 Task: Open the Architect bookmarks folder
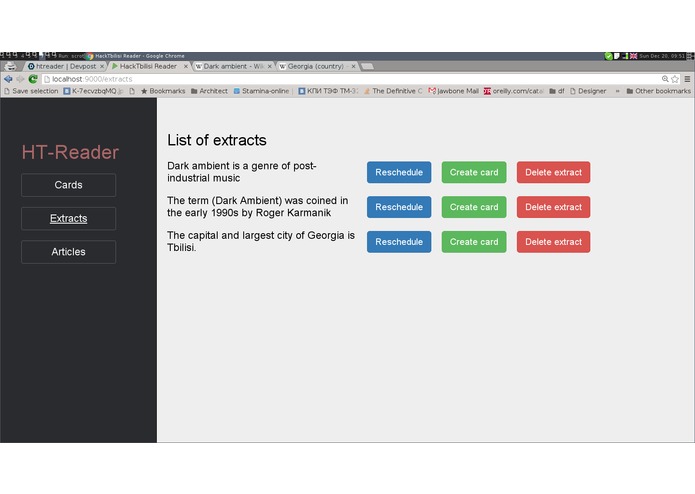[x=209, y=91]
